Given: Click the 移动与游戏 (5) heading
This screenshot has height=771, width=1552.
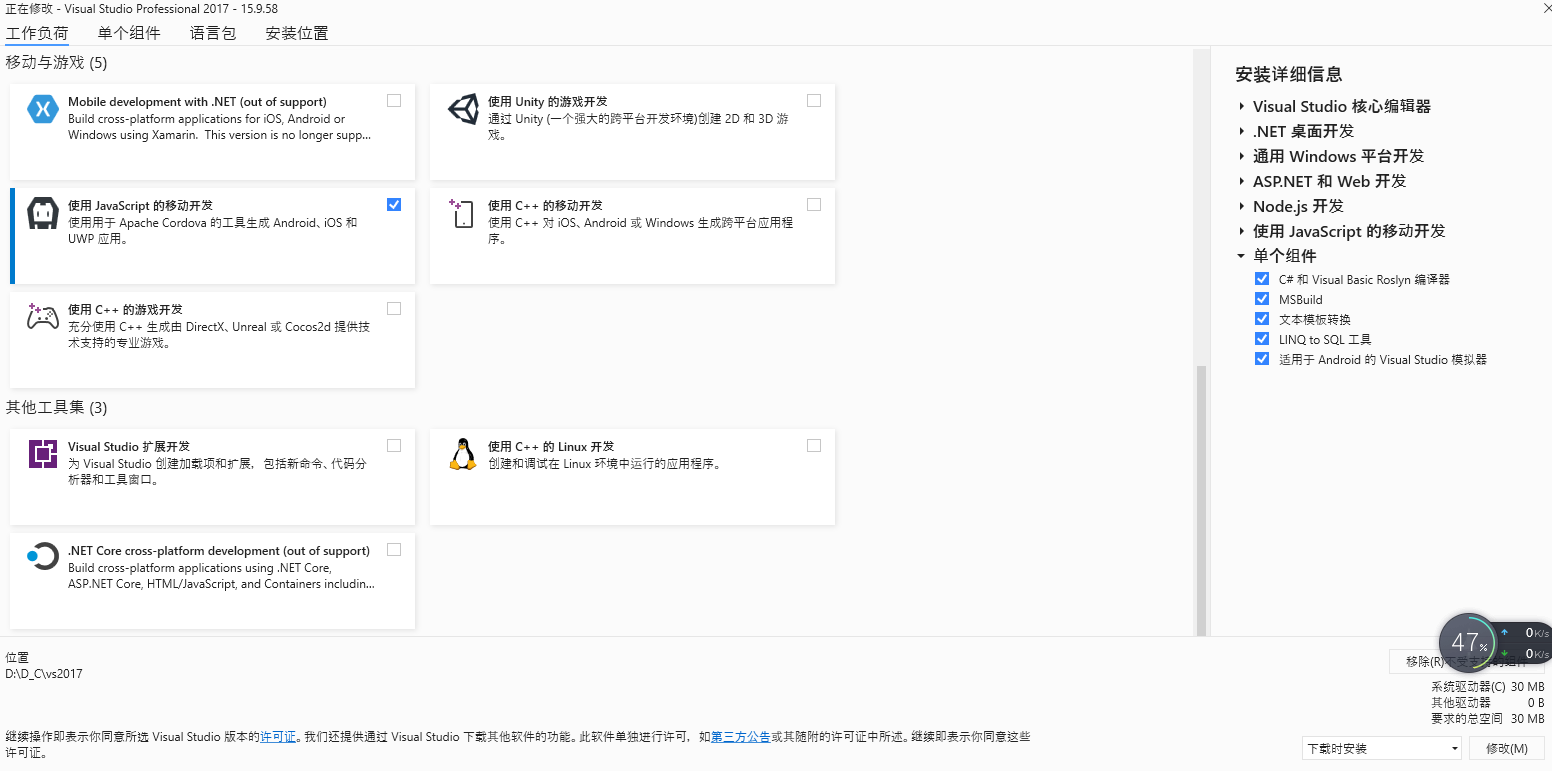Looking at the screenshot, I should [56, 63].
